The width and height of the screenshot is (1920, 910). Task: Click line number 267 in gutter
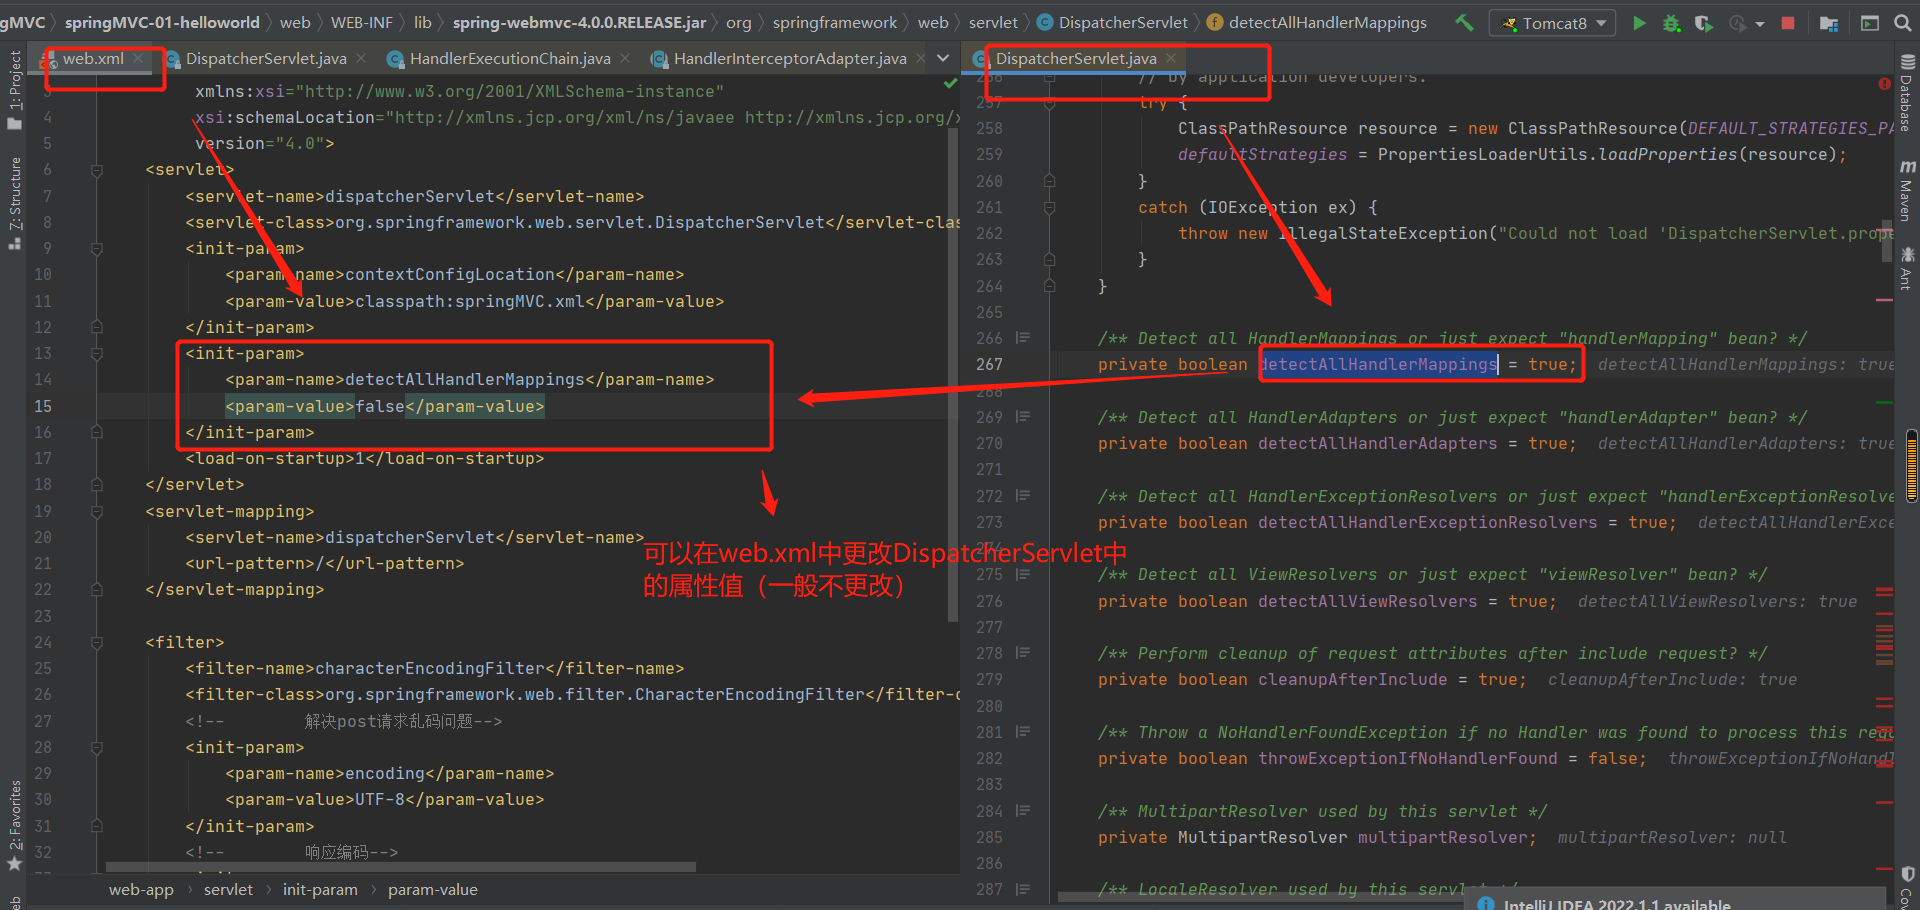pyautogui.click(x=989, y=365)
